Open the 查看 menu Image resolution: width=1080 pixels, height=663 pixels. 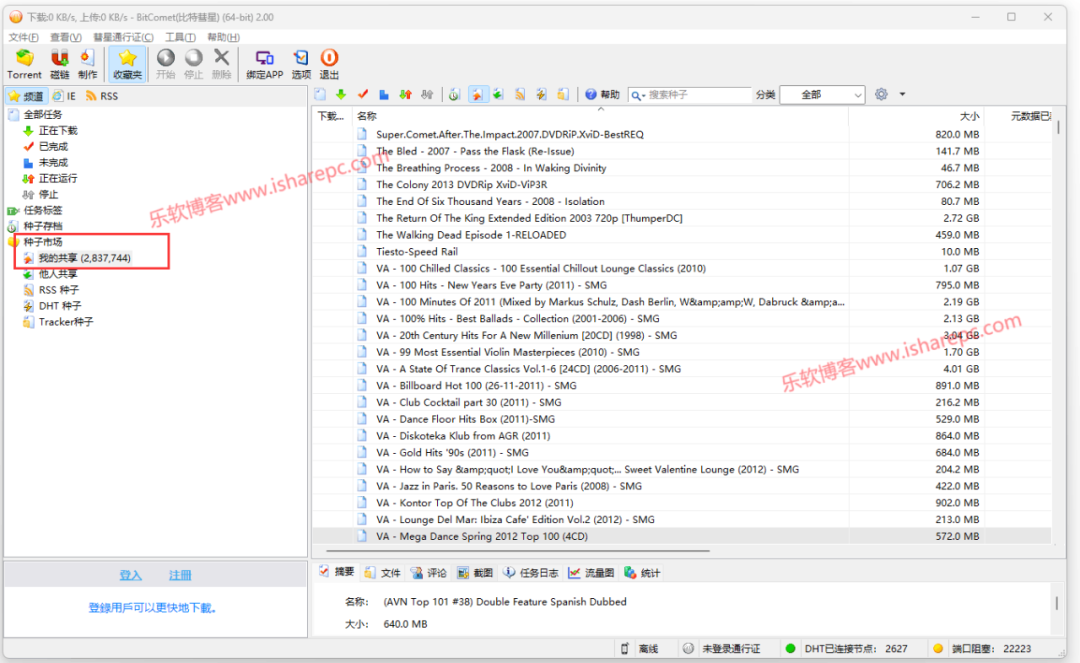(66, 37)
